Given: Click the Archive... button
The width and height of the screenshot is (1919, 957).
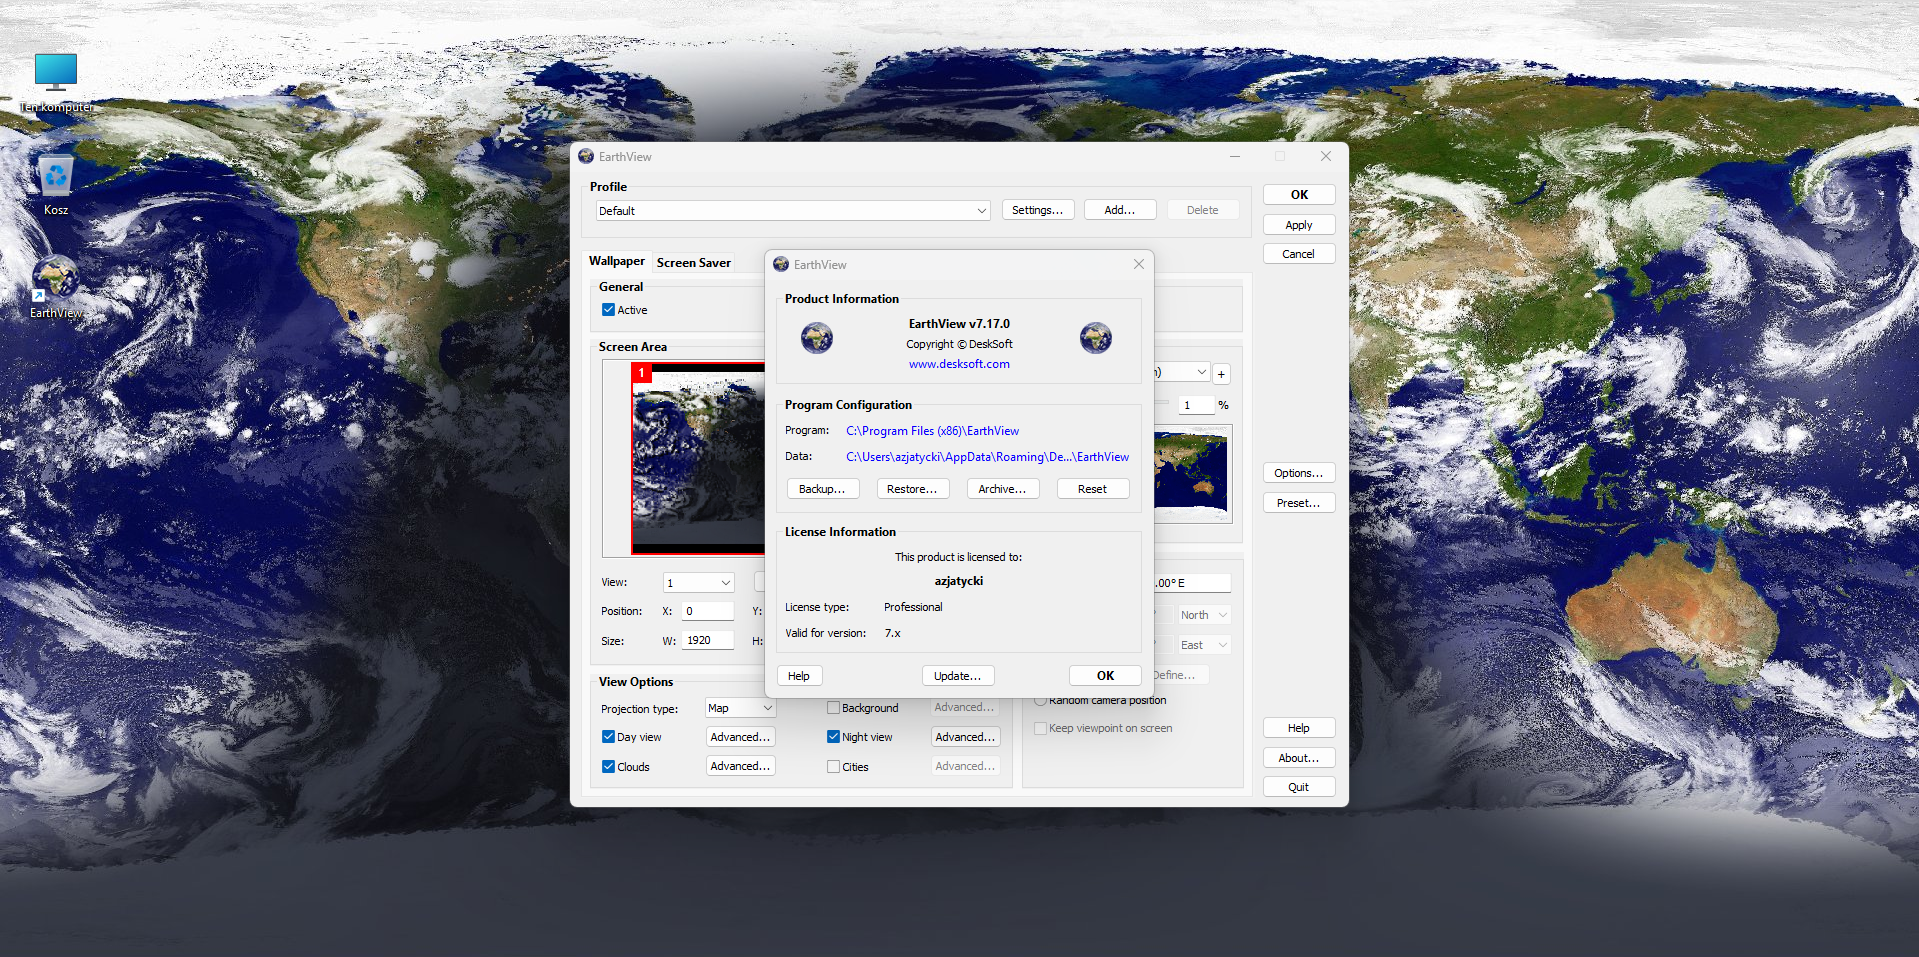Looking at the screenshot, I should click(1002, 489).
